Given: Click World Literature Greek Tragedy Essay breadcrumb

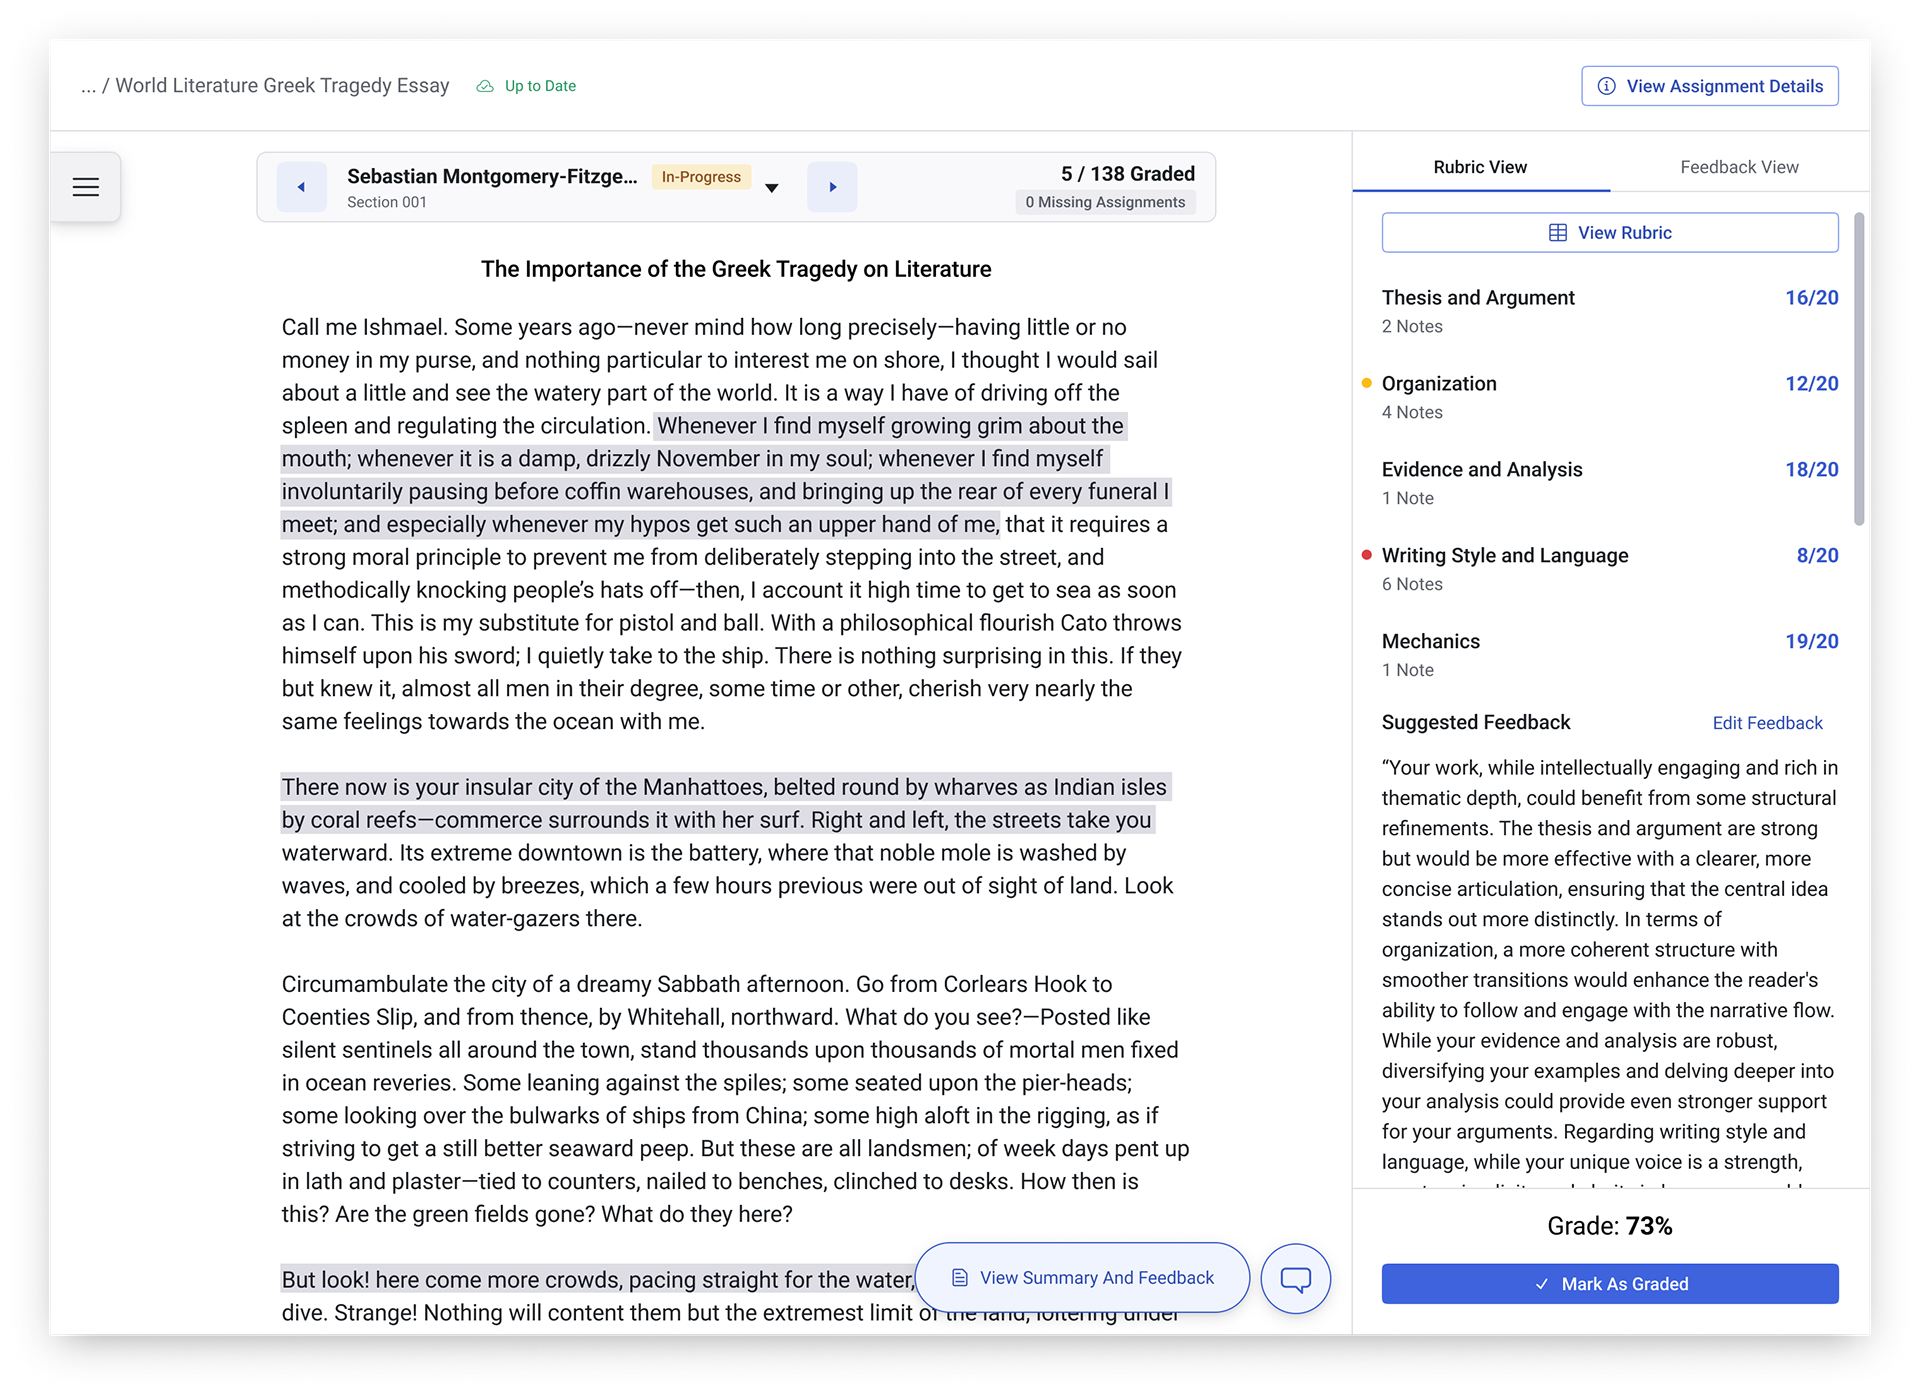Looking at the screenshot, I should click(282, 86).
